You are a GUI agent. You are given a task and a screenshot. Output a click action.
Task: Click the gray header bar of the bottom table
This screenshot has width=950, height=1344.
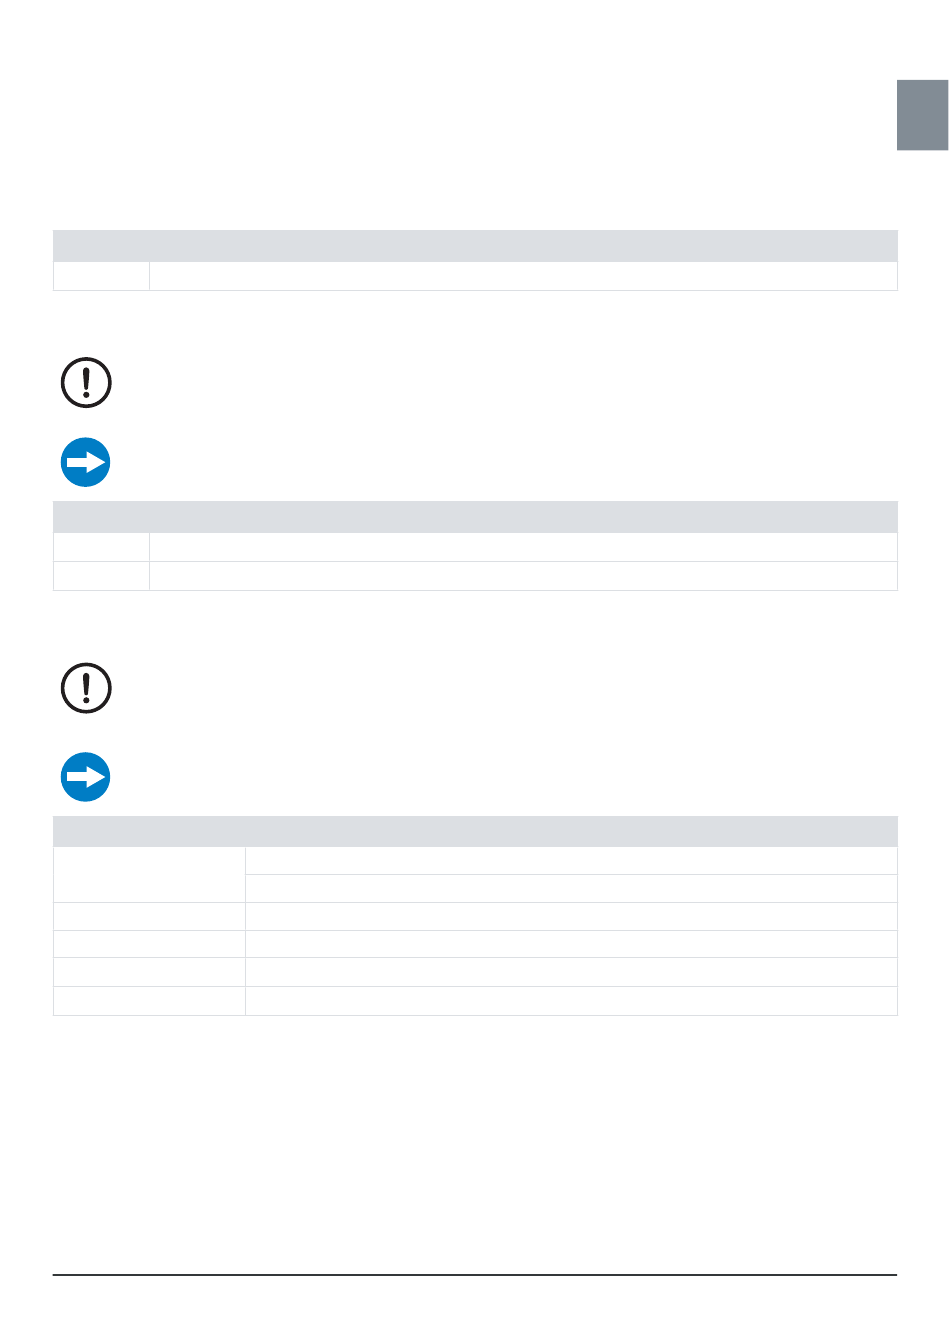pos(475,832)
